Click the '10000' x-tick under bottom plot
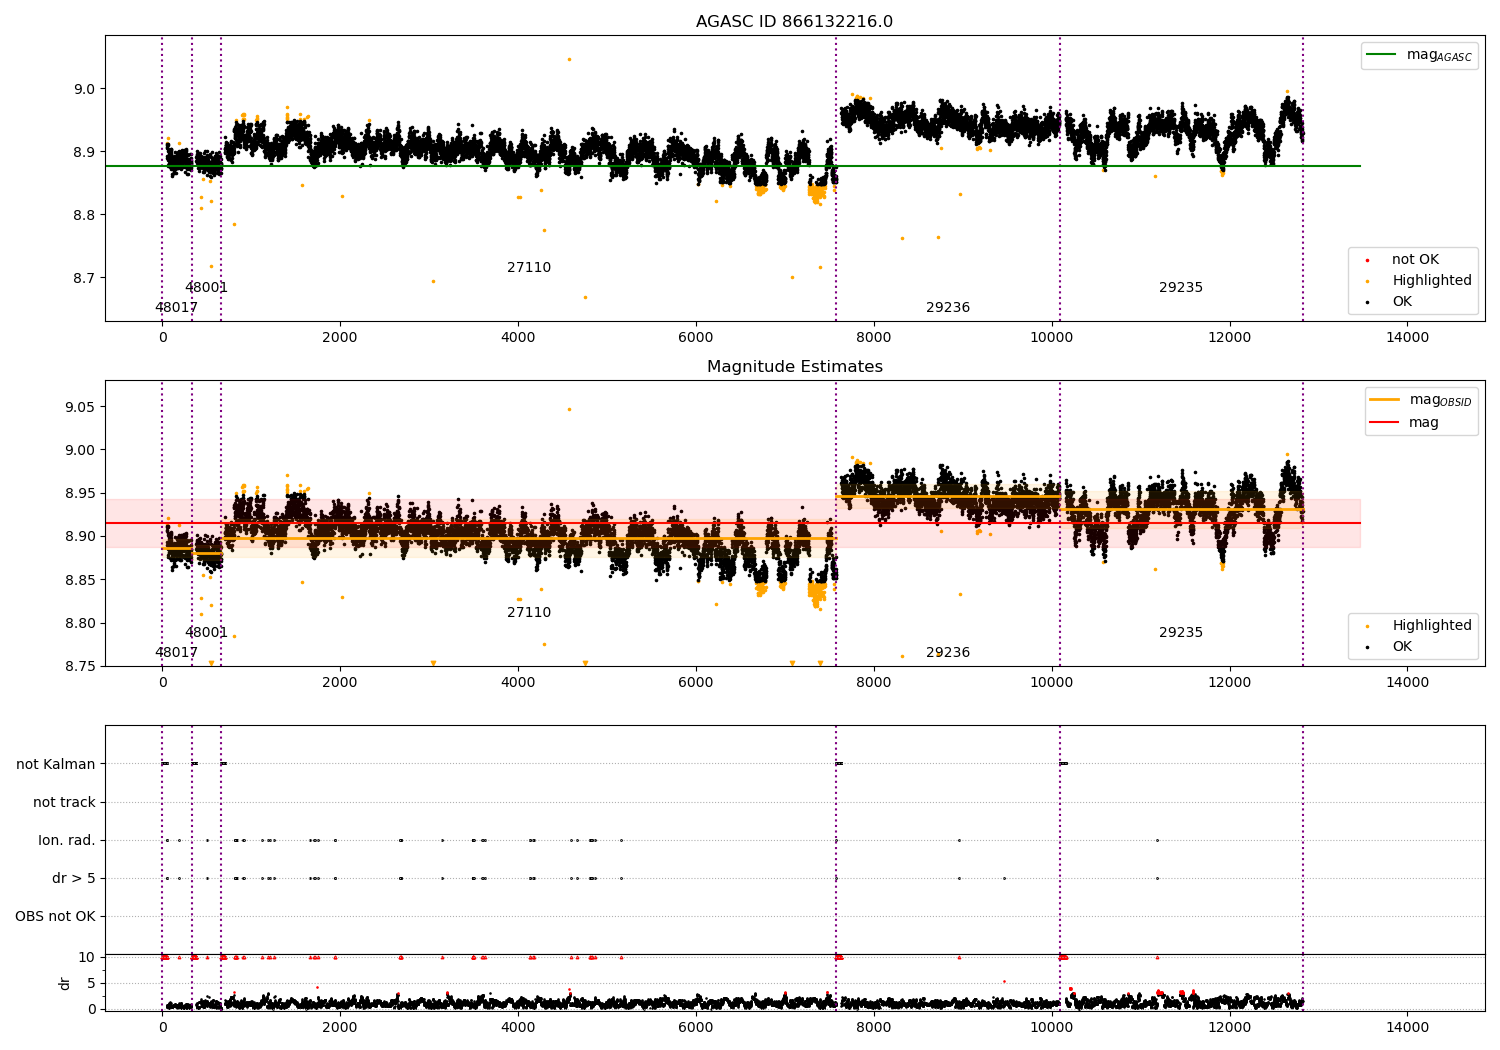1500x1050 pixels. [1052, 1028]
